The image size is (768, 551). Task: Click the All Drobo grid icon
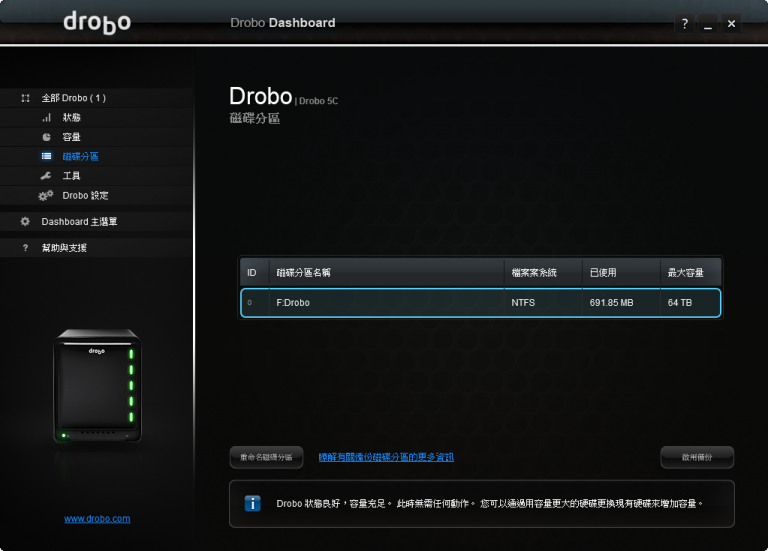[x=25, y=98]
